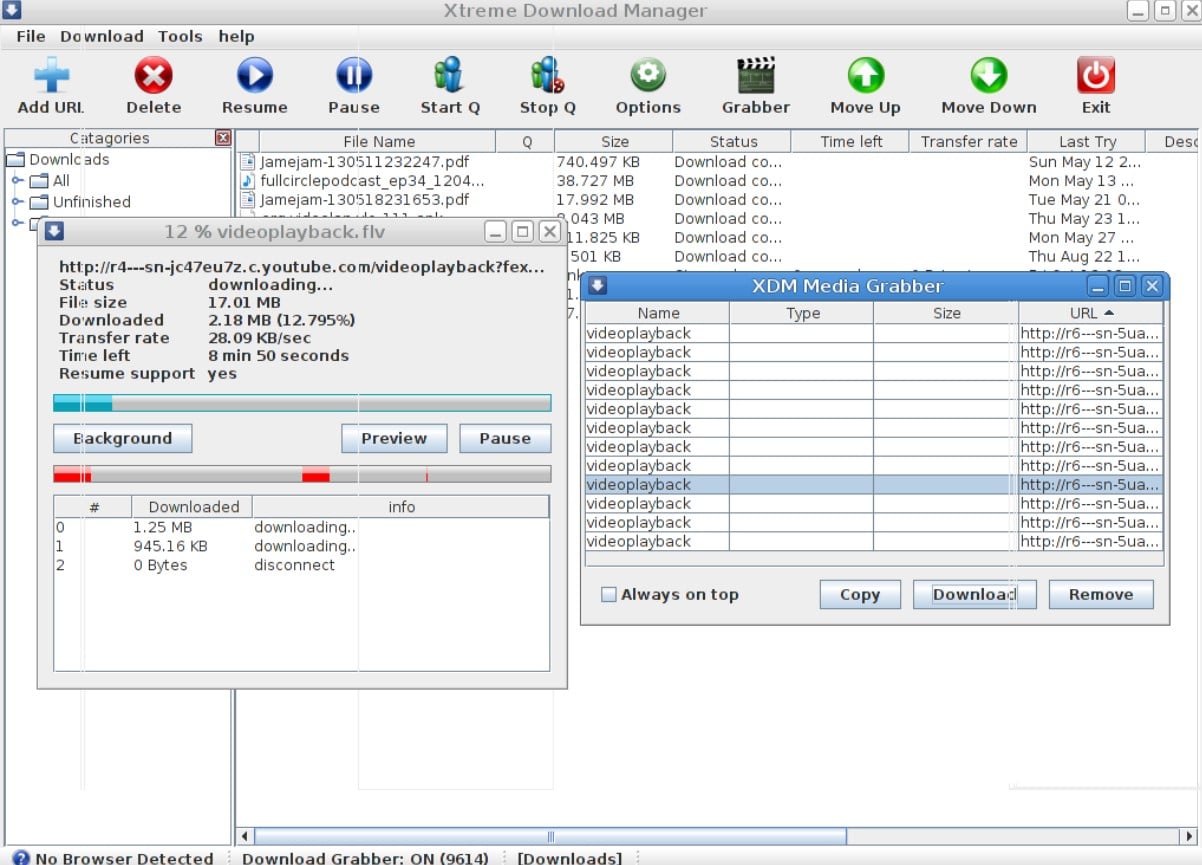Click the Pause toolbar icon
1202x865 pixels.
tap(353, 75)
